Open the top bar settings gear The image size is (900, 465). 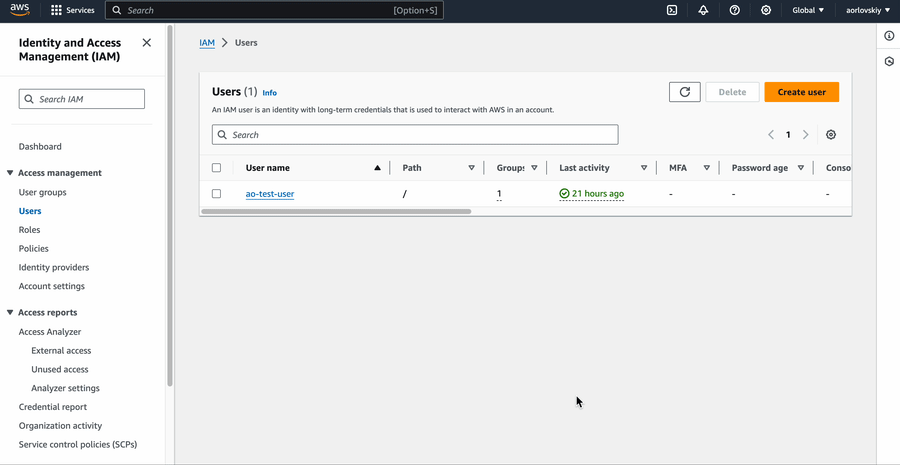tap(766, 10)
